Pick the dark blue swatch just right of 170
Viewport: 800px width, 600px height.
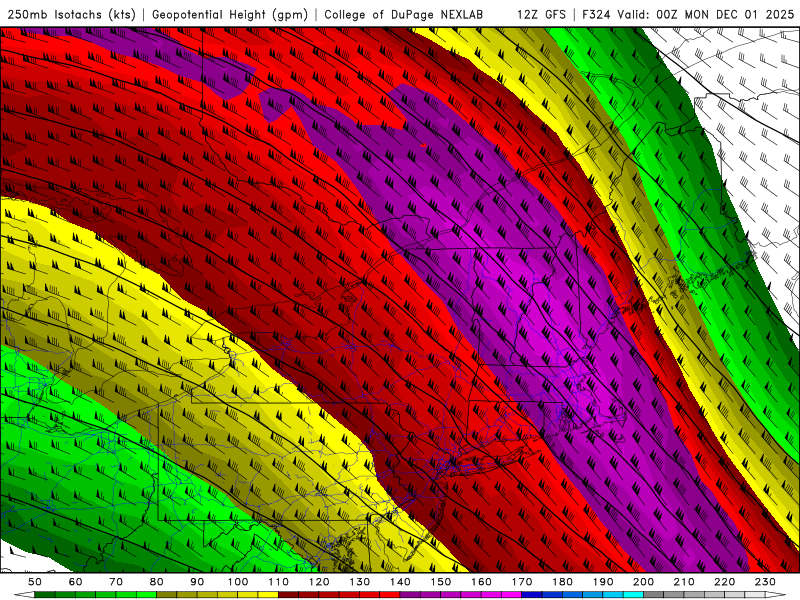[x=532, y=595]
